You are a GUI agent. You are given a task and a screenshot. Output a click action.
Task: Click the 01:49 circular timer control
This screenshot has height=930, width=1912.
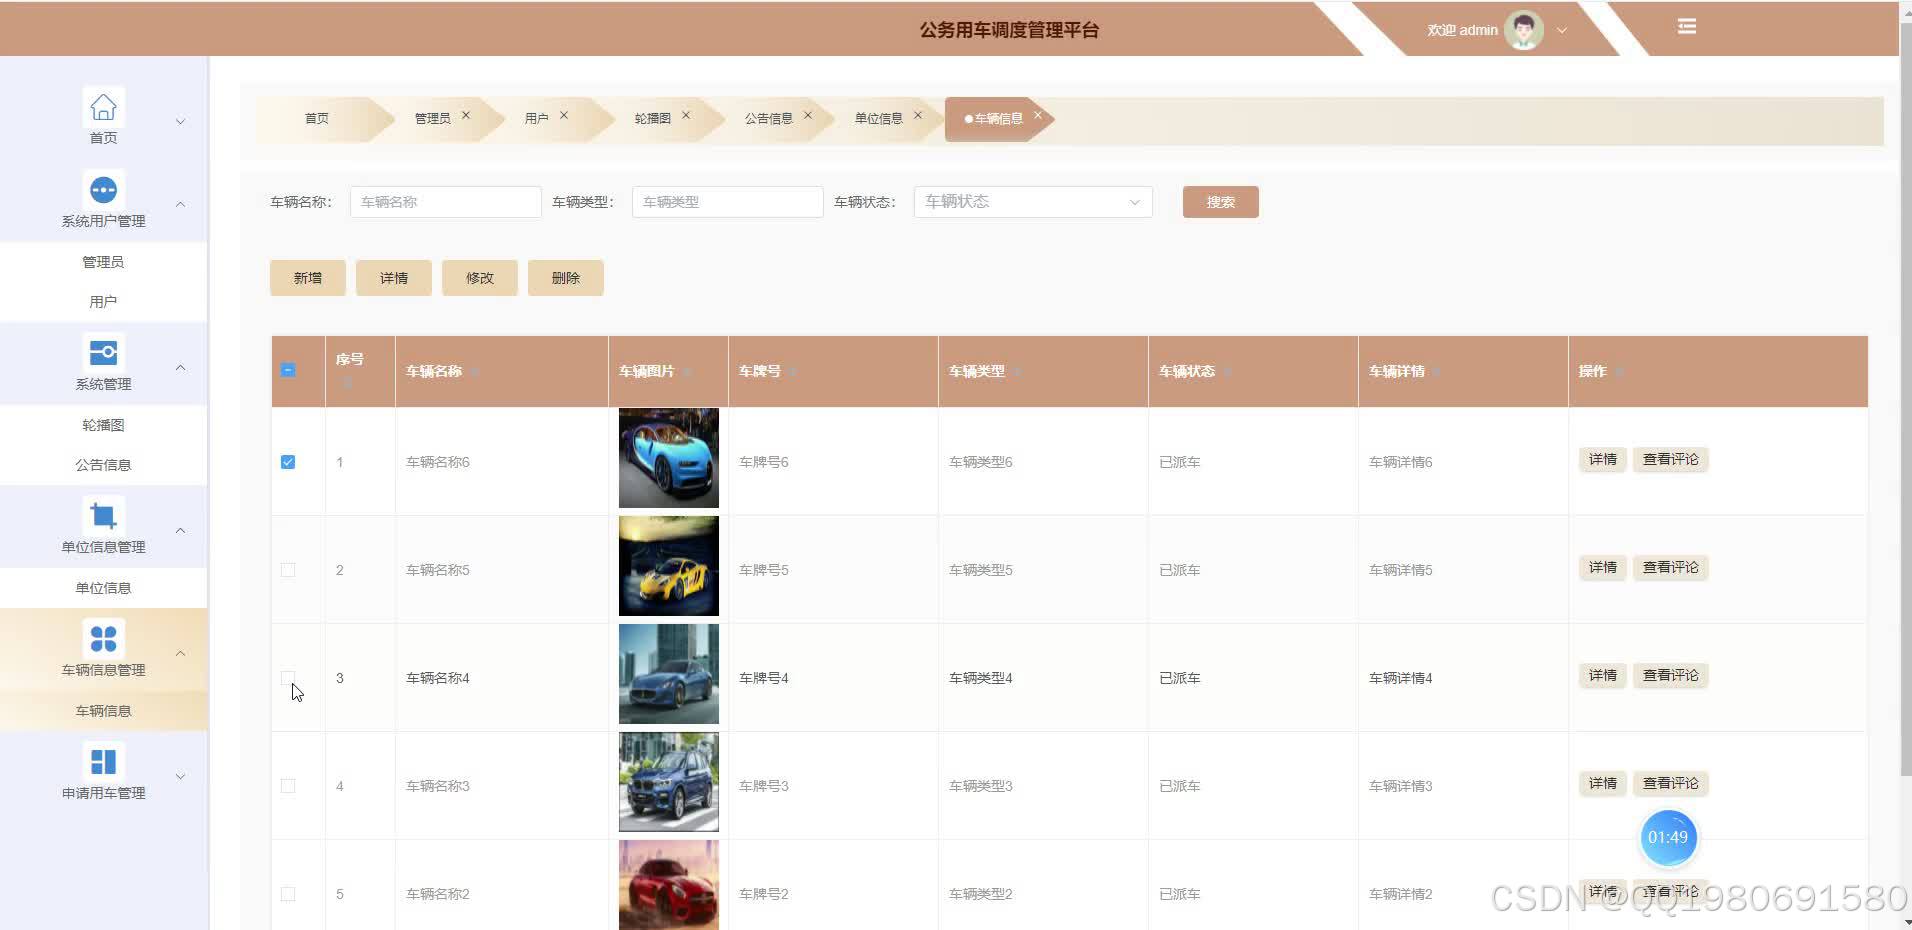pos(1668,838)
